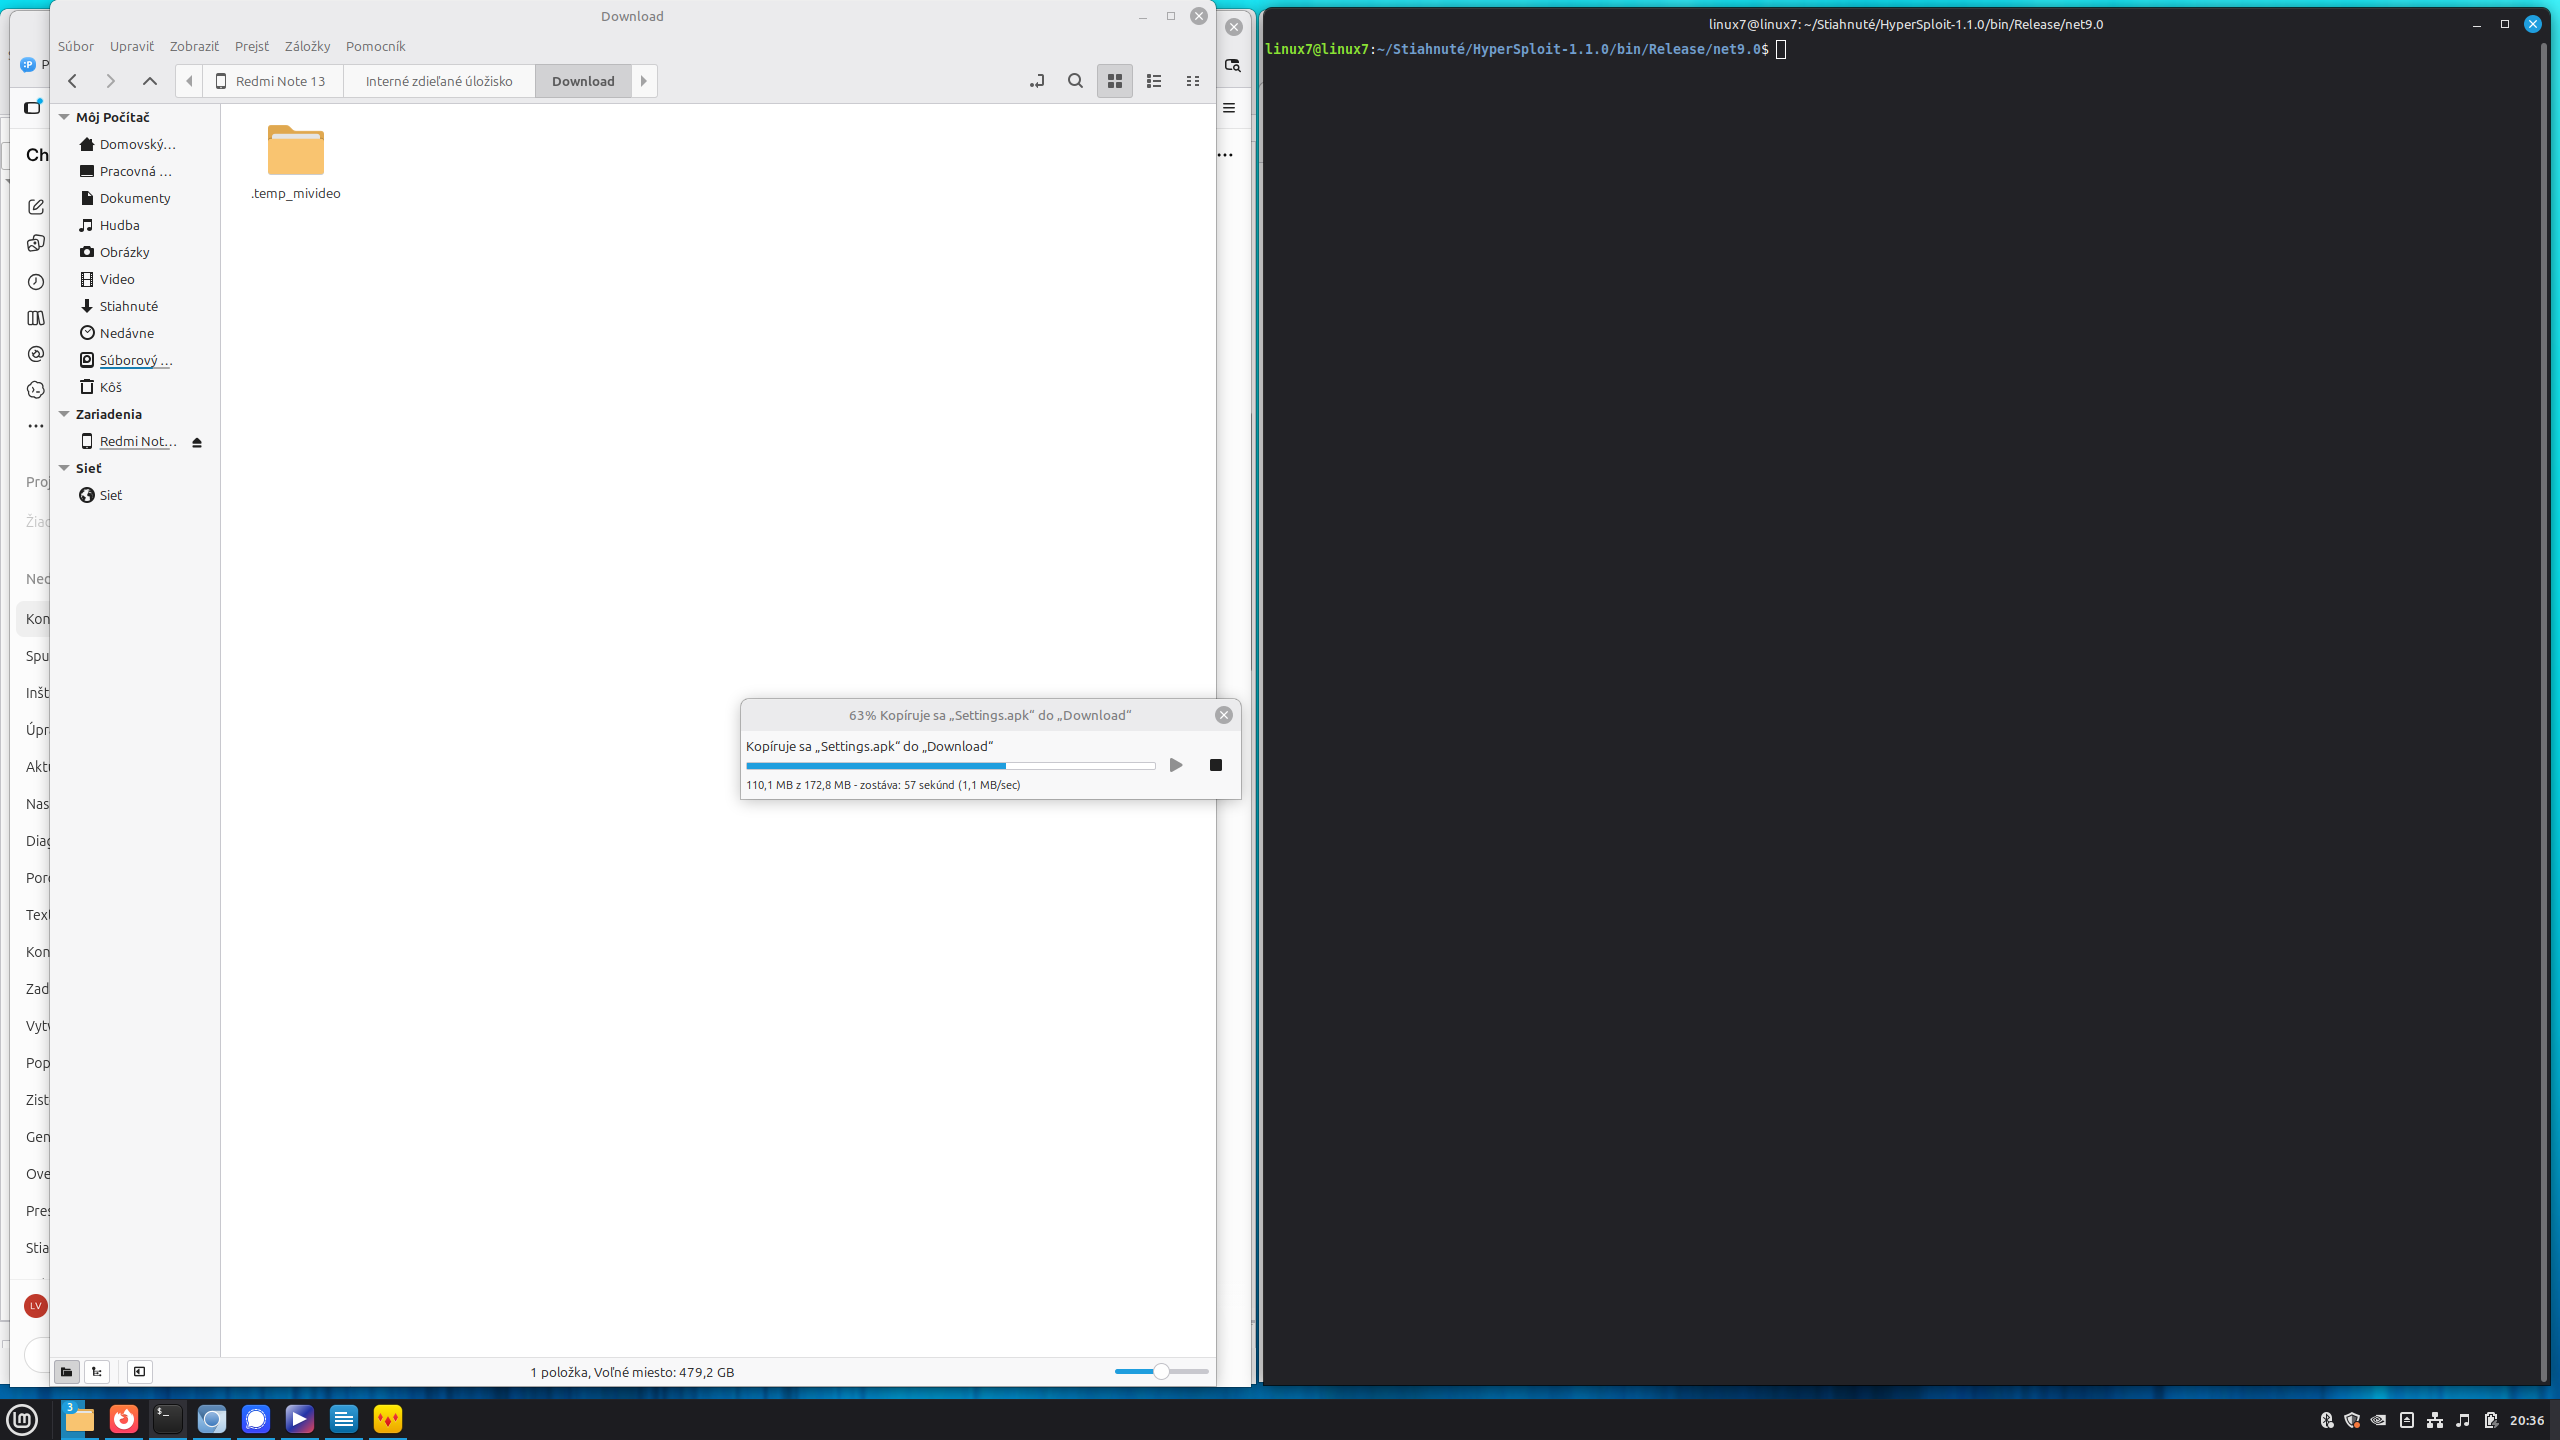Hide the sidebar via status bar button
The width and height of the screenshot is (2560, 1440).
point(140,1372)
